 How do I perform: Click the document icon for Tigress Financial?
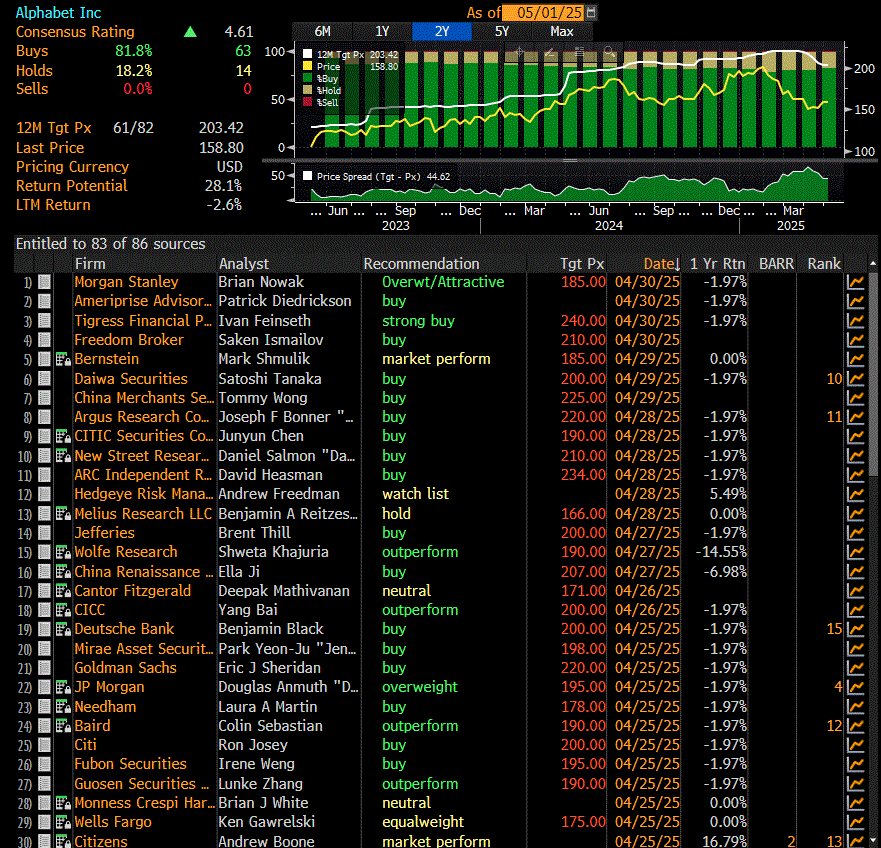(45, 321)
